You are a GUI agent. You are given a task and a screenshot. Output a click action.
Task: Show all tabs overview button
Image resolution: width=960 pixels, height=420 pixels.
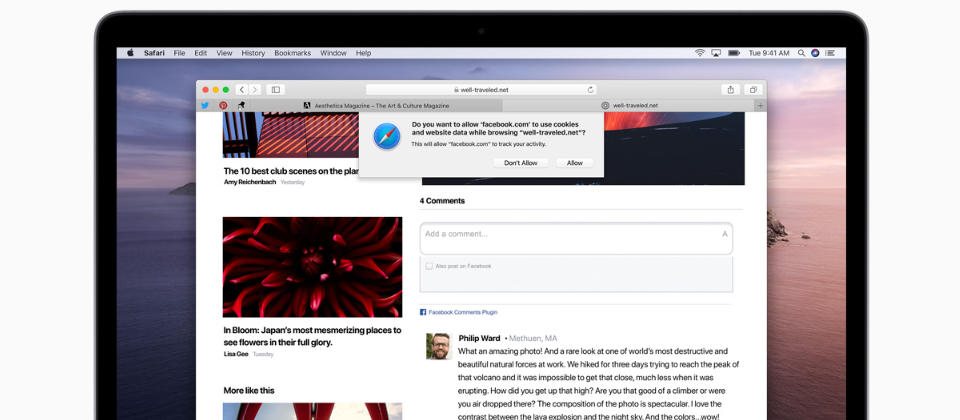tap(753, 90)
